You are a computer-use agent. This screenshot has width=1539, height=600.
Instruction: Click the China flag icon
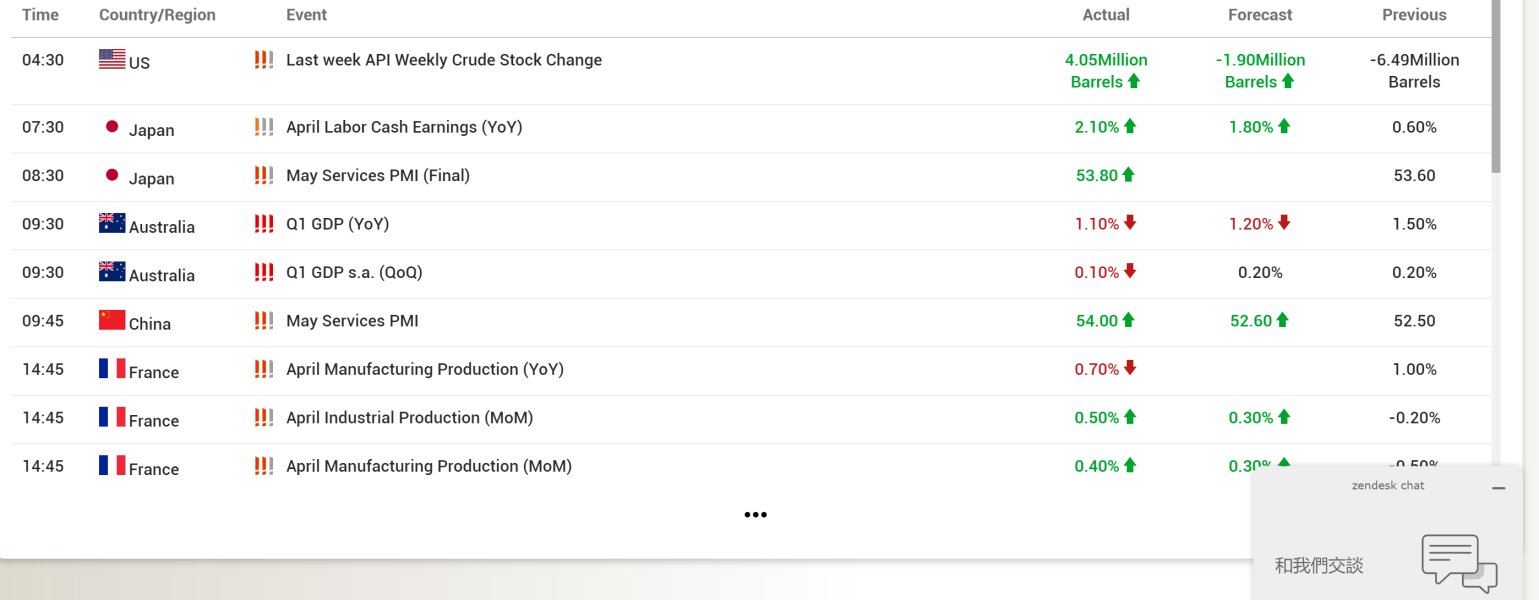(x=112, y=320)
